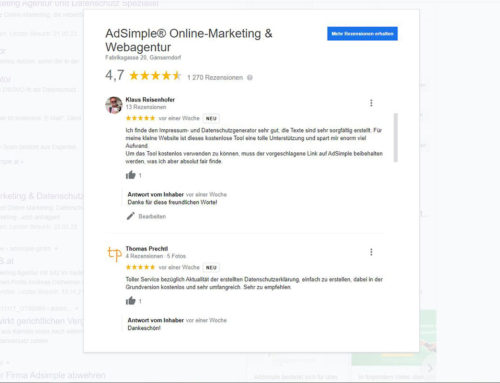Click review text 'Toller Service bezüglich Aktualität'
The width and height of the screenshot is (500, 383).
click(x=254, y=283)
